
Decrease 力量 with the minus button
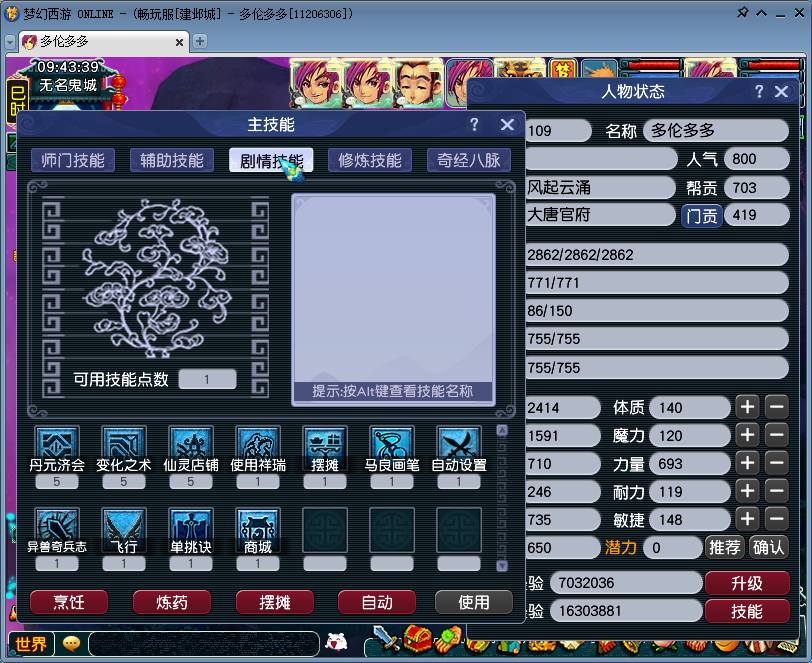point(776,463)
